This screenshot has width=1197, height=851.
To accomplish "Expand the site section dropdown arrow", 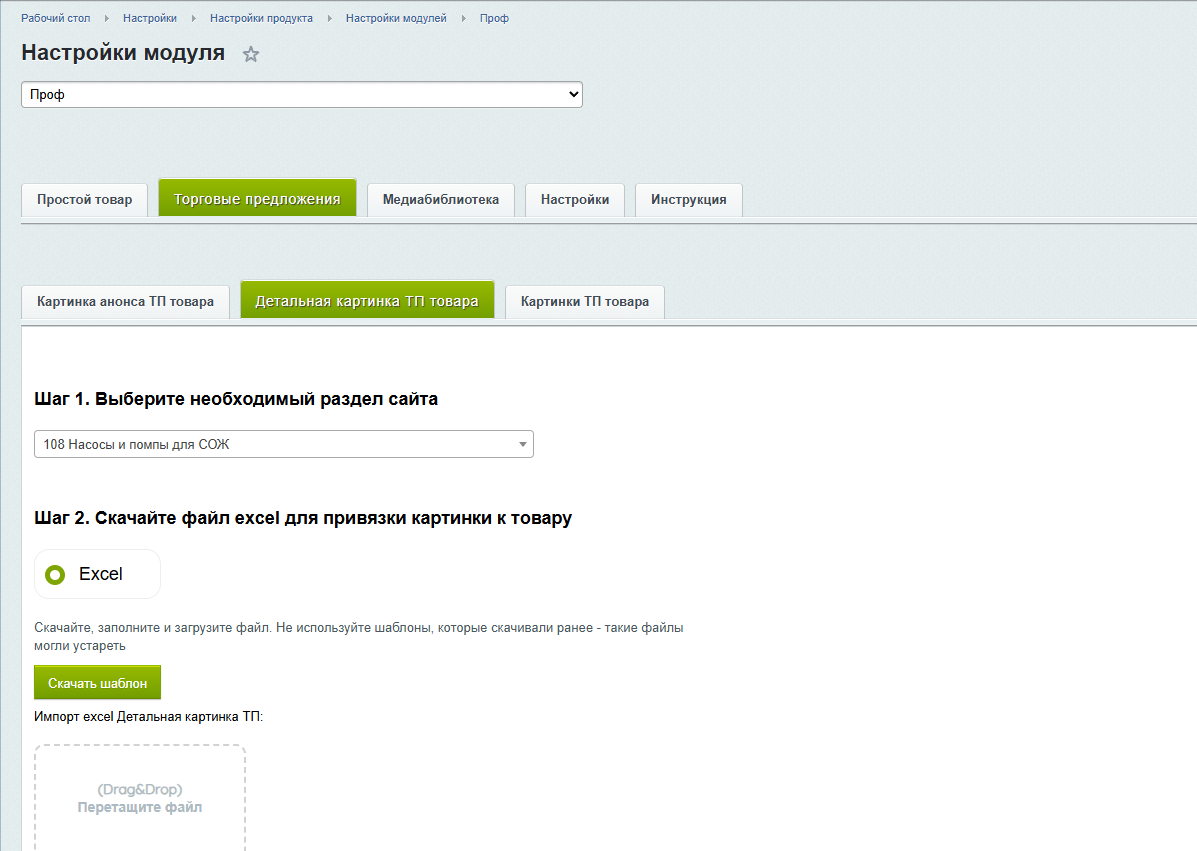I will pyautogui.click(x=522, y=445).
